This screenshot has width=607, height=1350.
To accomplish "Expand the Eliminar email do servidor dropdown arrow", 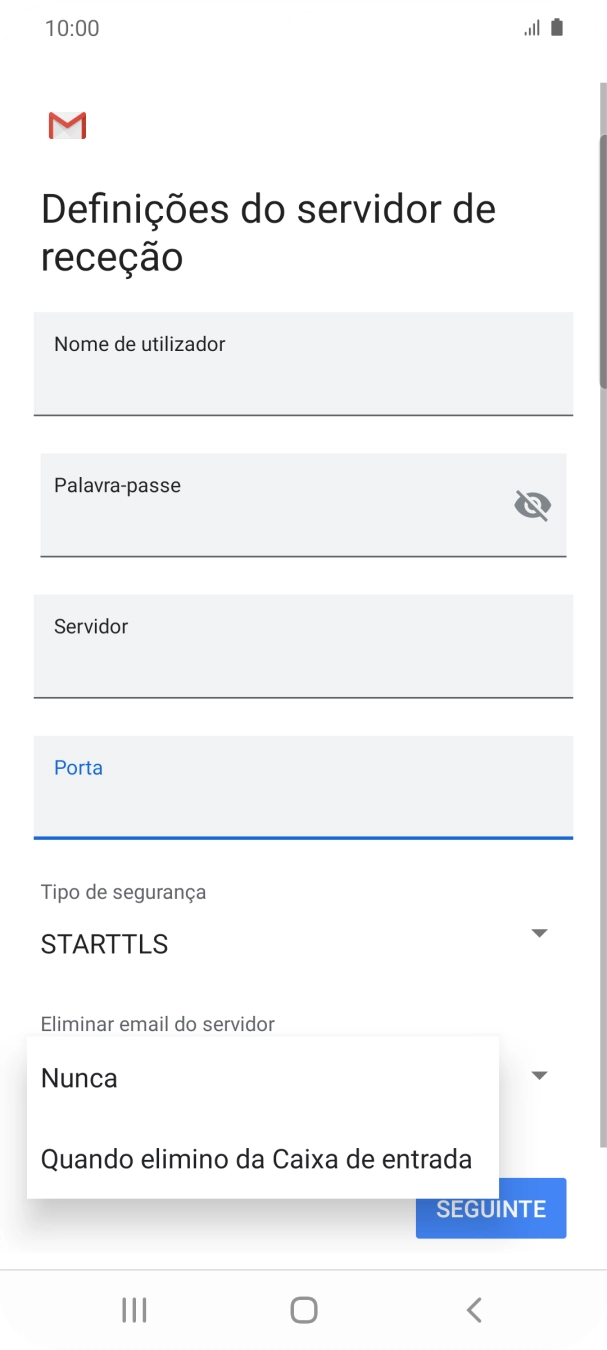I will pos(539,1075).
